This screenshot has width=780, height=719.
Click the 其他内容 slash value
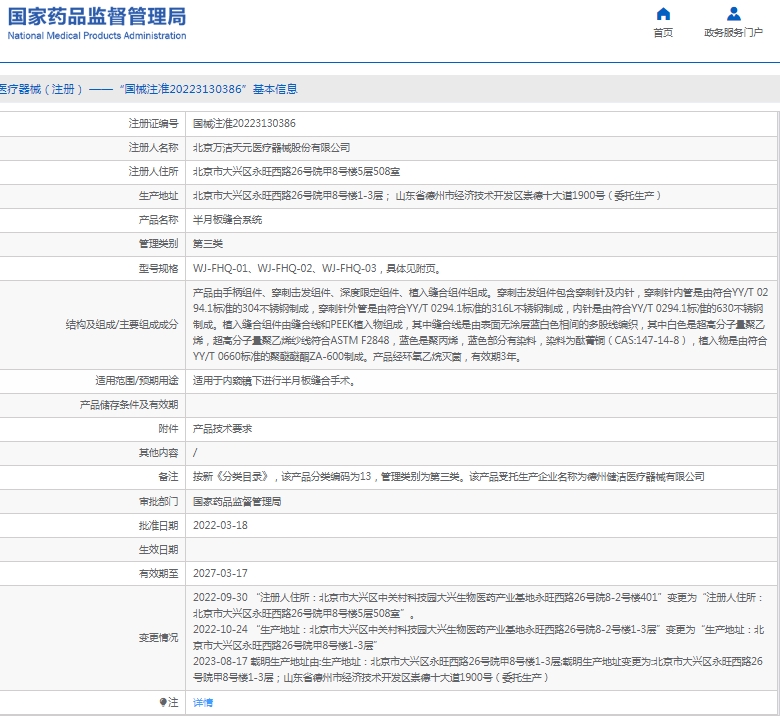tap(195, 452)
